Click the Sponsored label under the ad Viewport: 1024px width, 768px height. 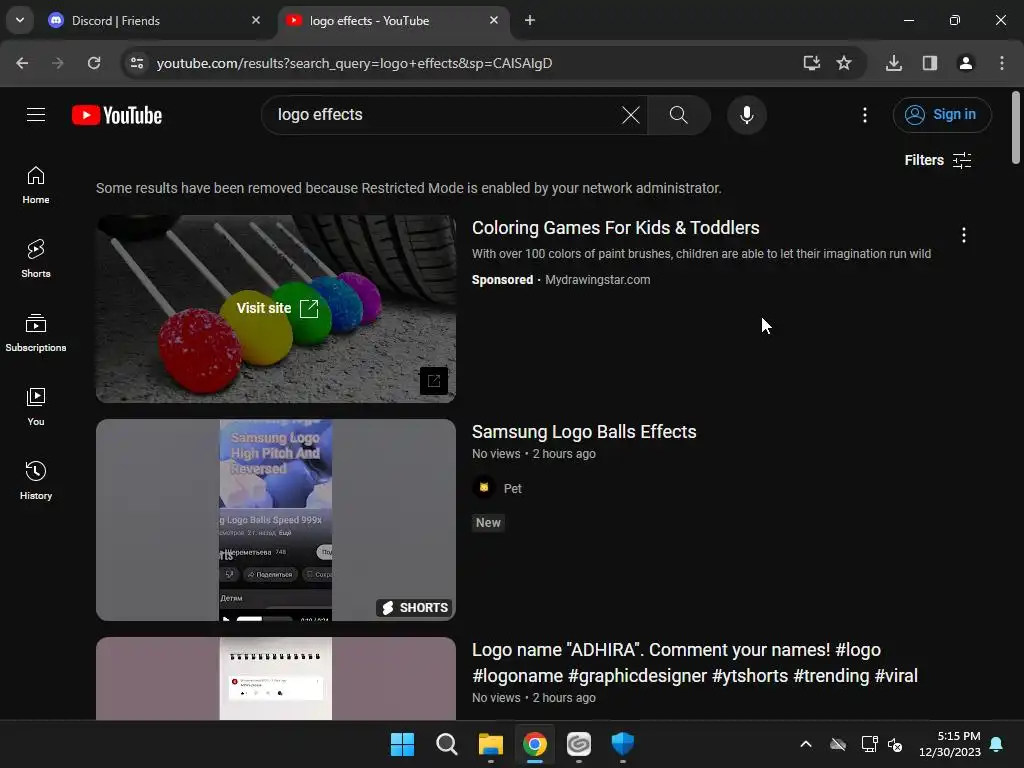point(502,280)
